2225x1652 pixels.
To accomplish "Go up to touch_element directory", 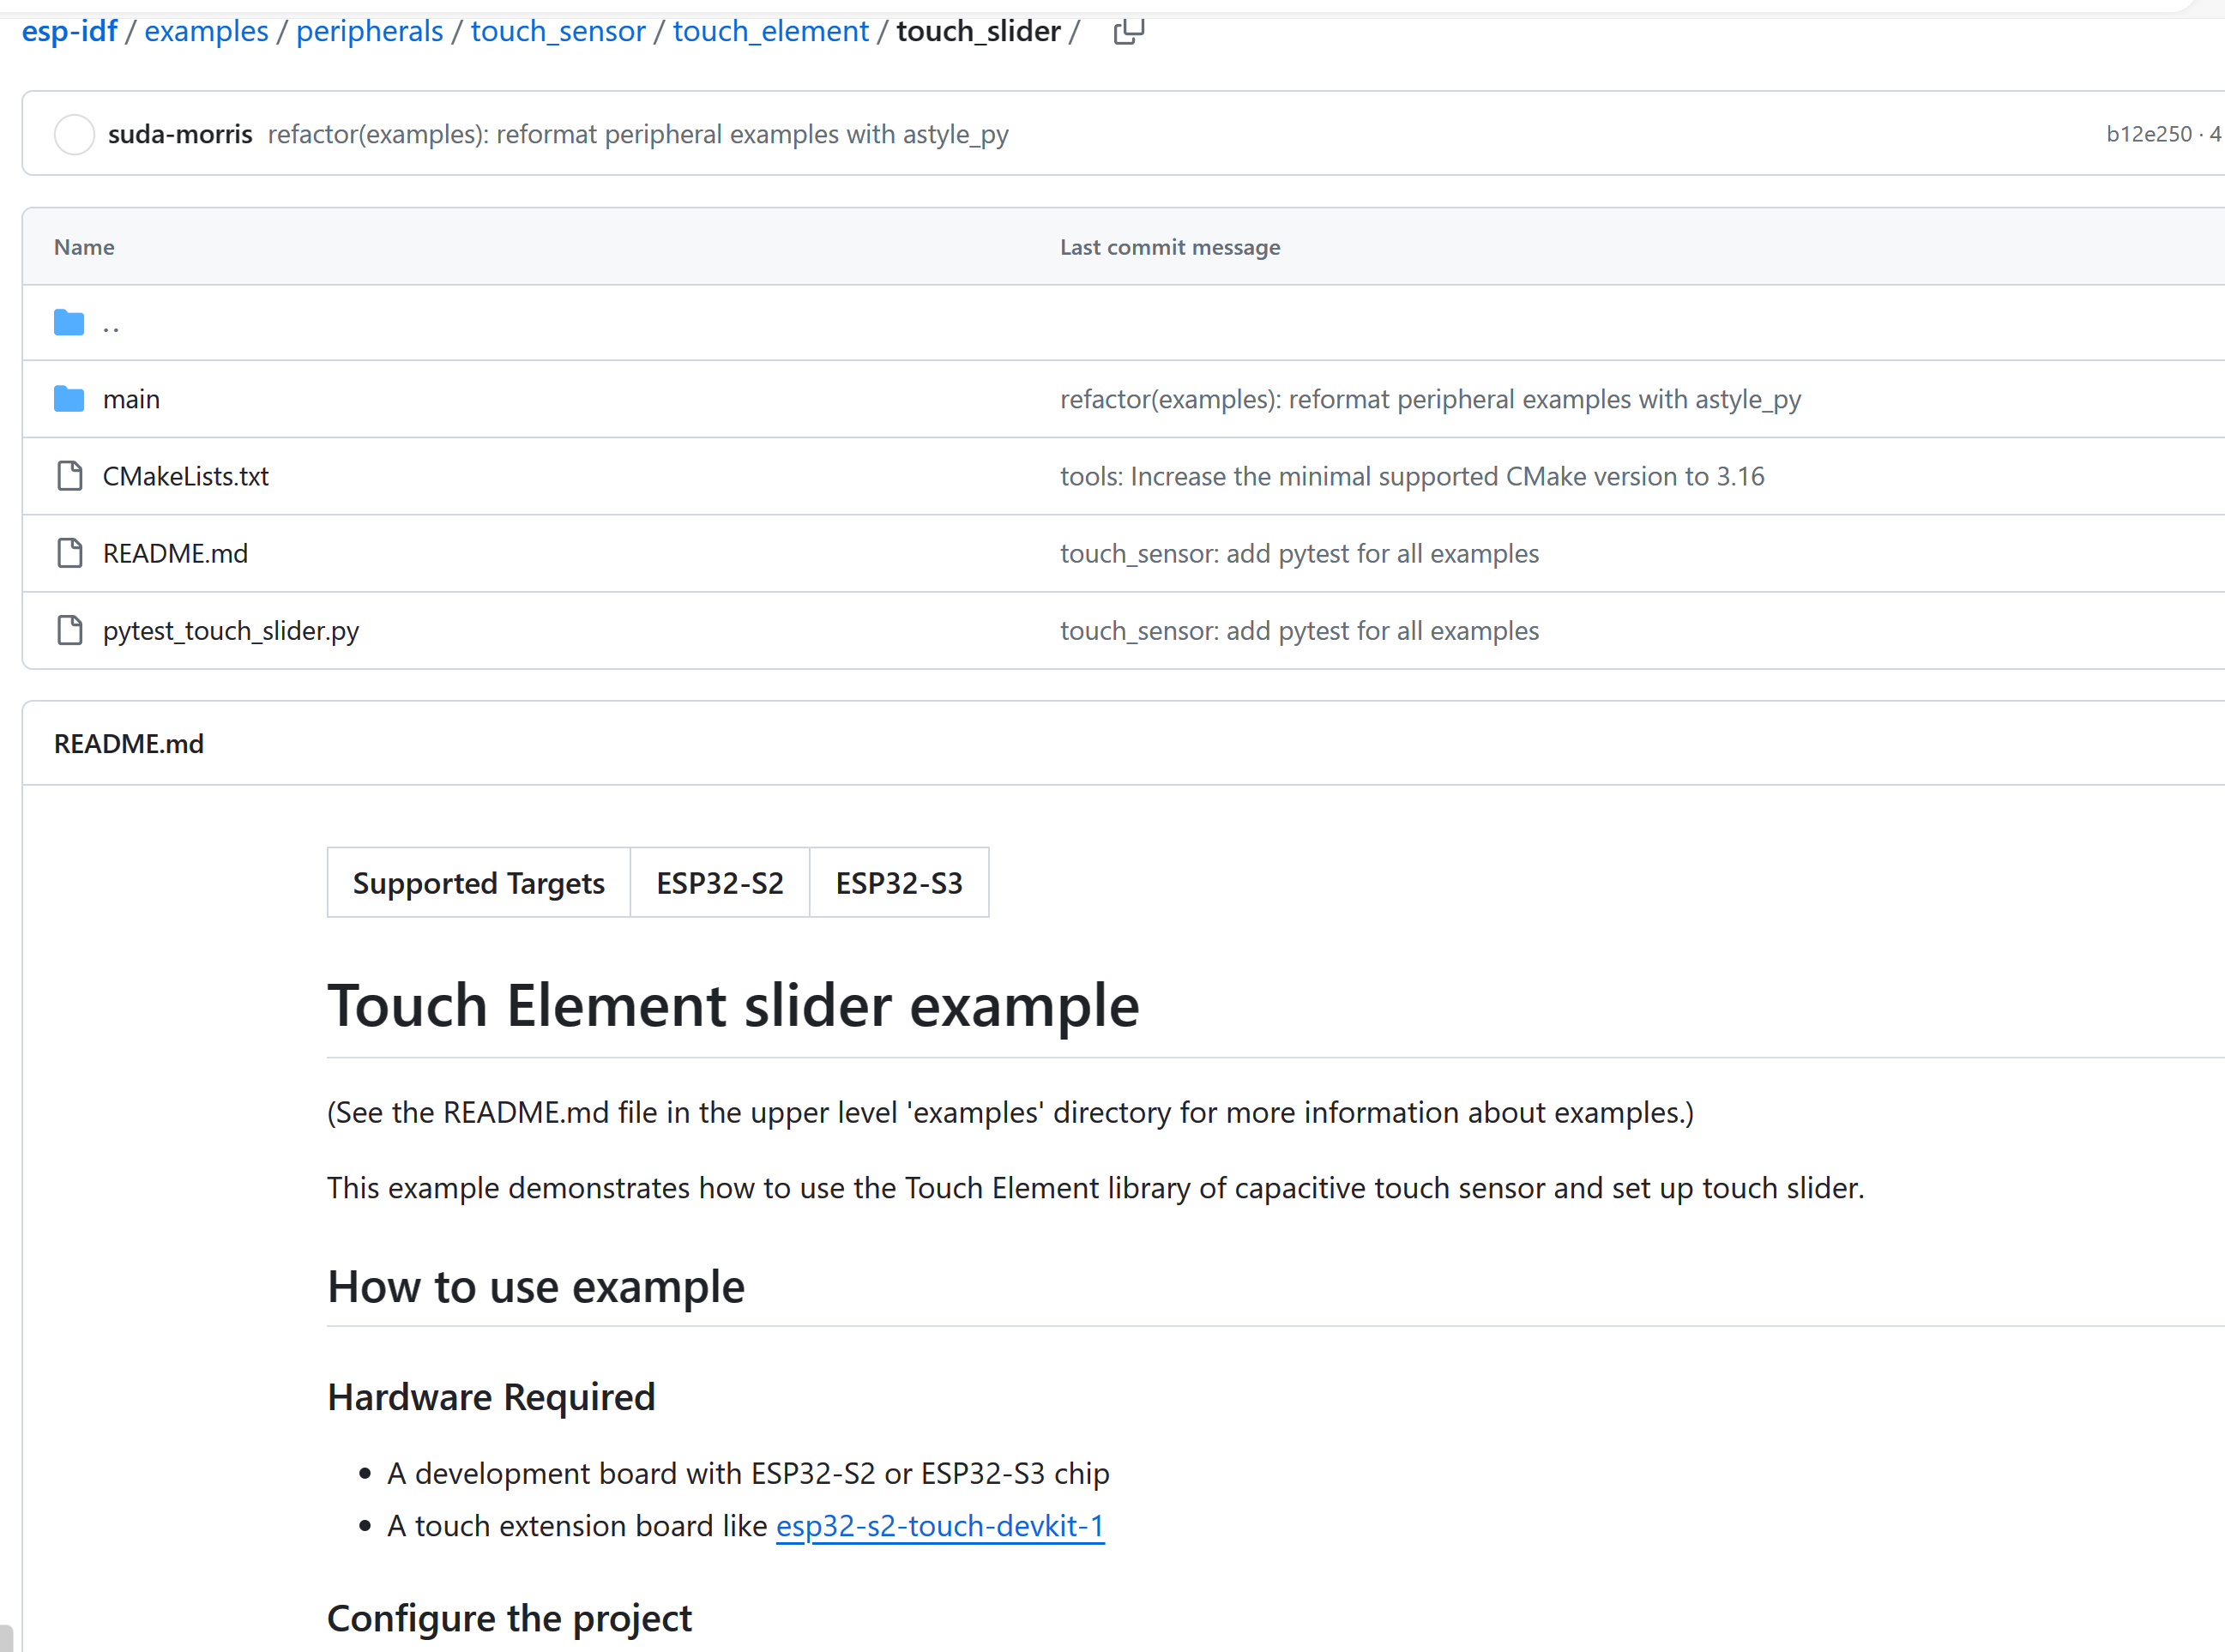I will tap(770, 32).
